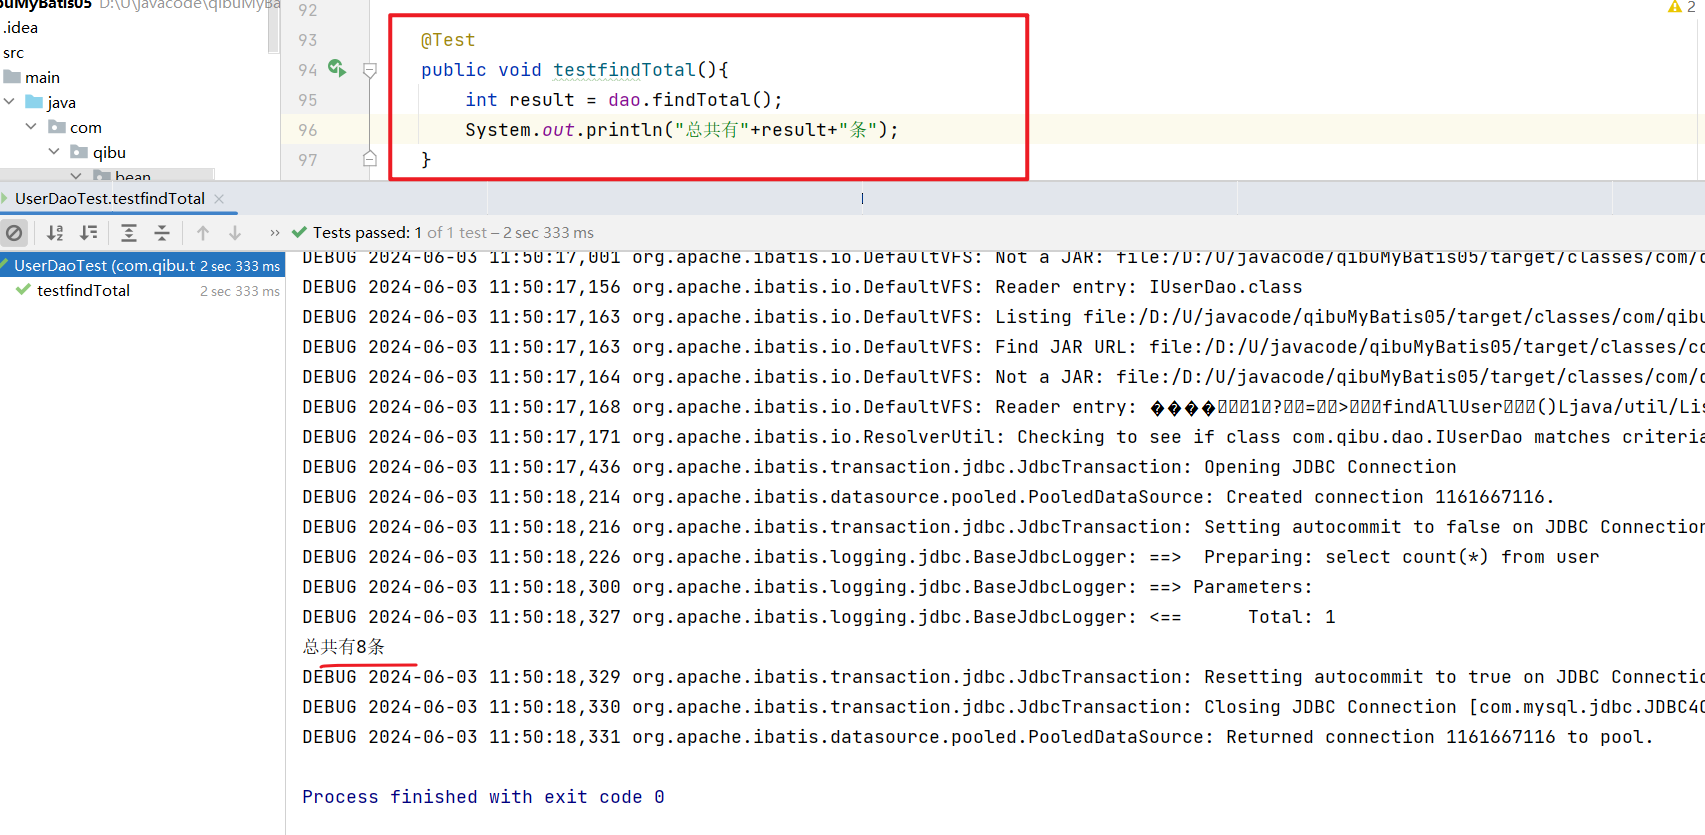
Task: Click the 'select count(*) from user' log line
Action: click(950, 557)
